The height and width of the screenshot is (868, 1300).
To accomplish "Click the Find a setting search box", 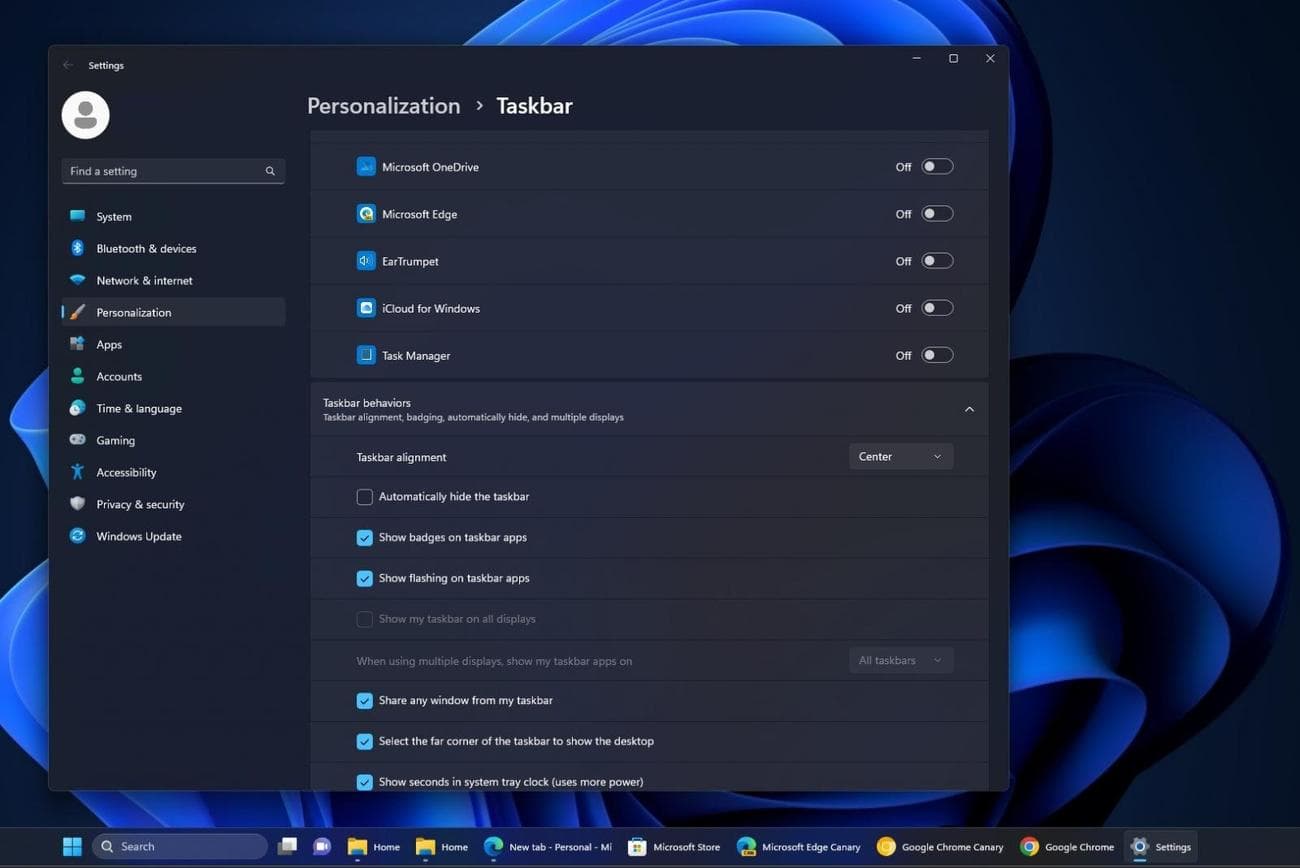I will coord(165,171).
